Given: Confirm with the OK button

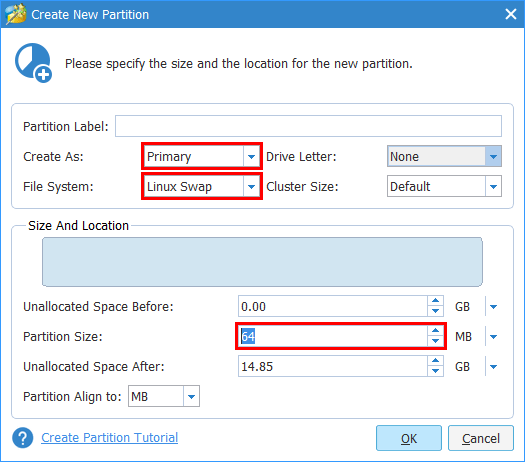Looking at the screenshot, I should point(409,438).
